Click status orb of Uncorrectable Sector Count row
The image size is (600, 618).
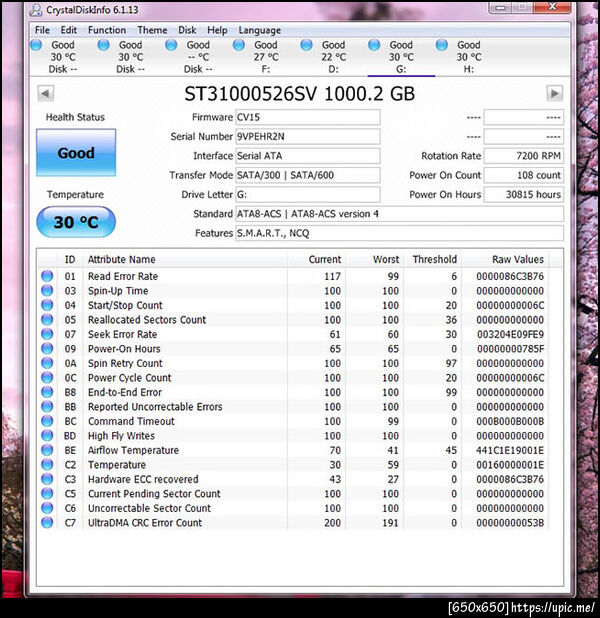coord(47,508)
